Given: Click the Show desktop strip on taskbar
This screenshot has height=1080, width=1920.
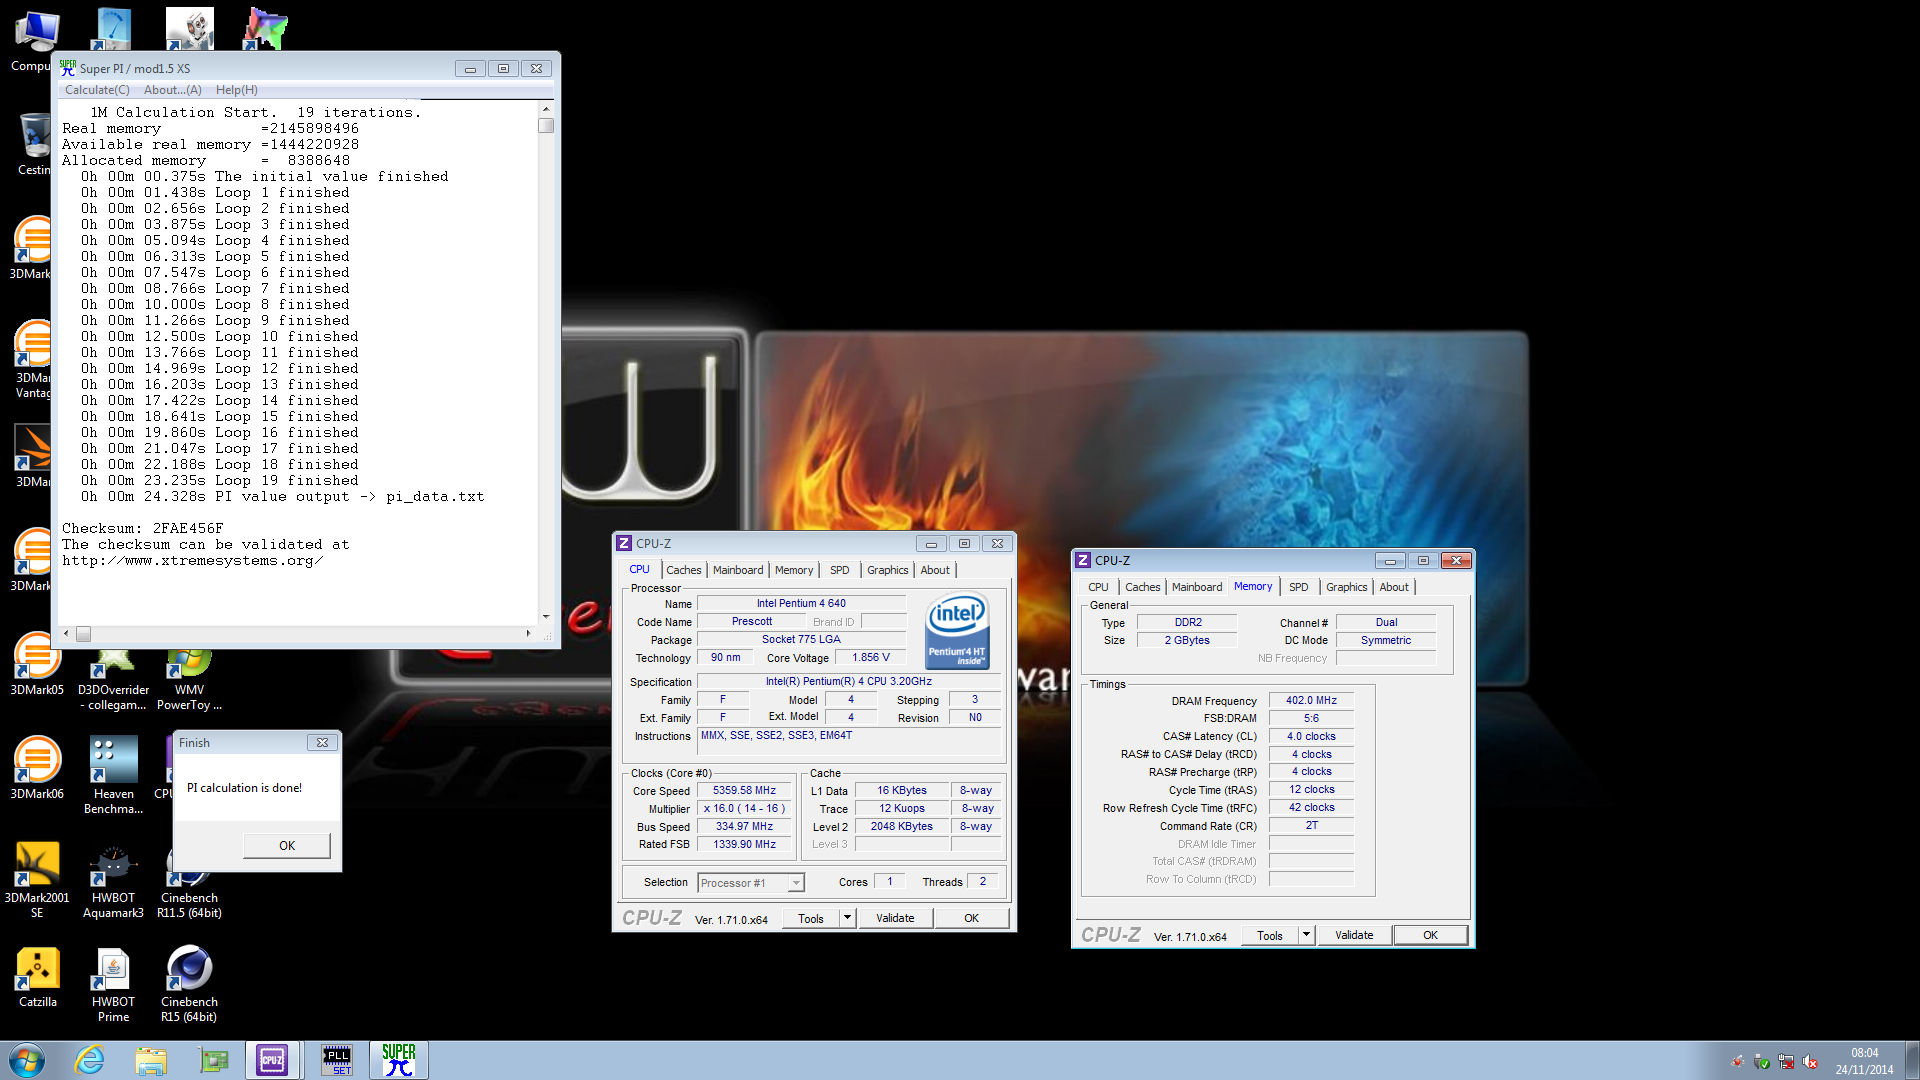Looking at the screenshot, I should pyautogui.click(x=1912, y=1060).
